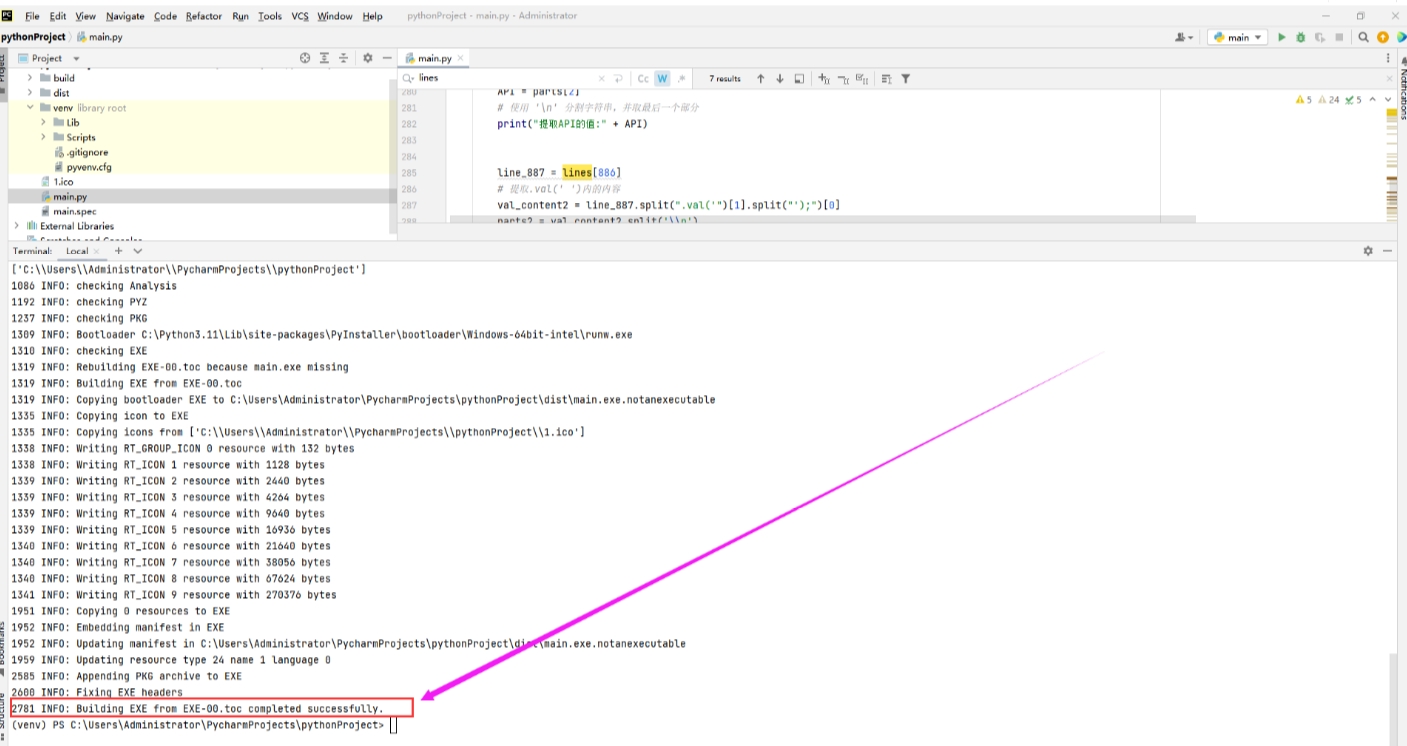The width and height of the screenshot is (1407, 746).
Task: Switch to the Local terminal tab
Action: (x=78, y=251)
